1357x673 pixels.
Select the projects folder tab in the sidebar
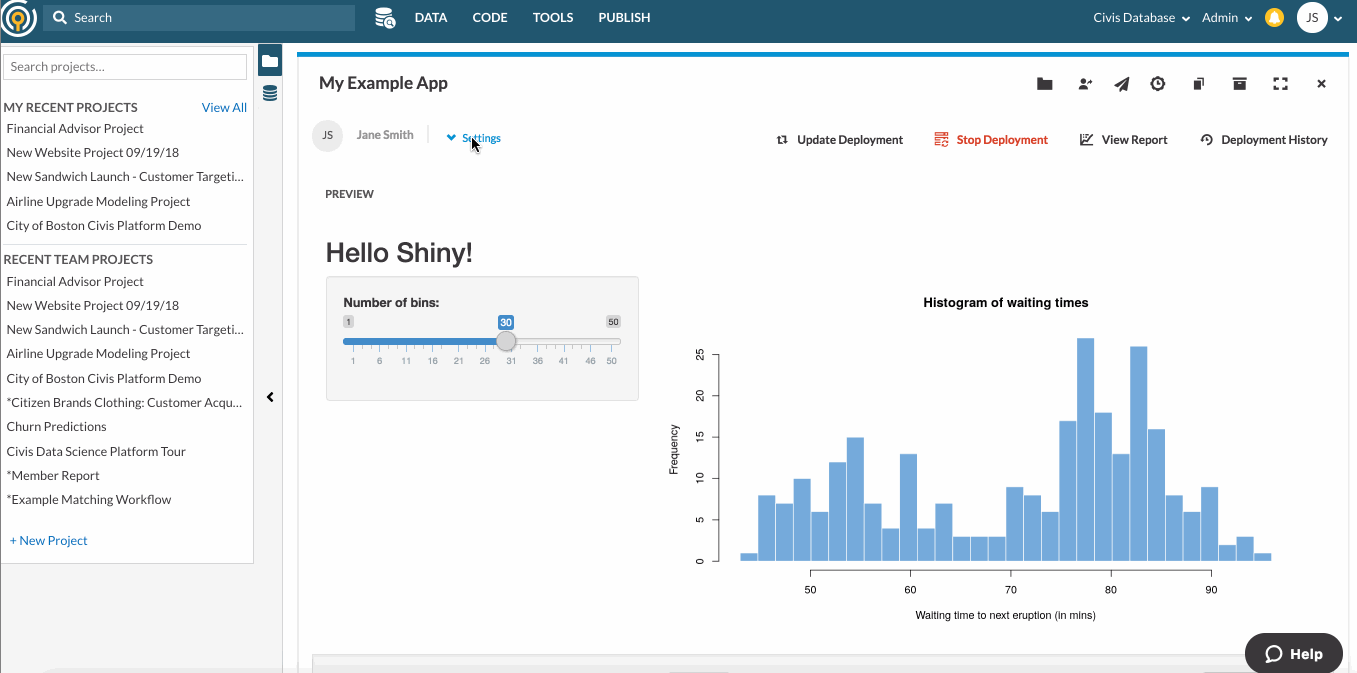point(269,59)
